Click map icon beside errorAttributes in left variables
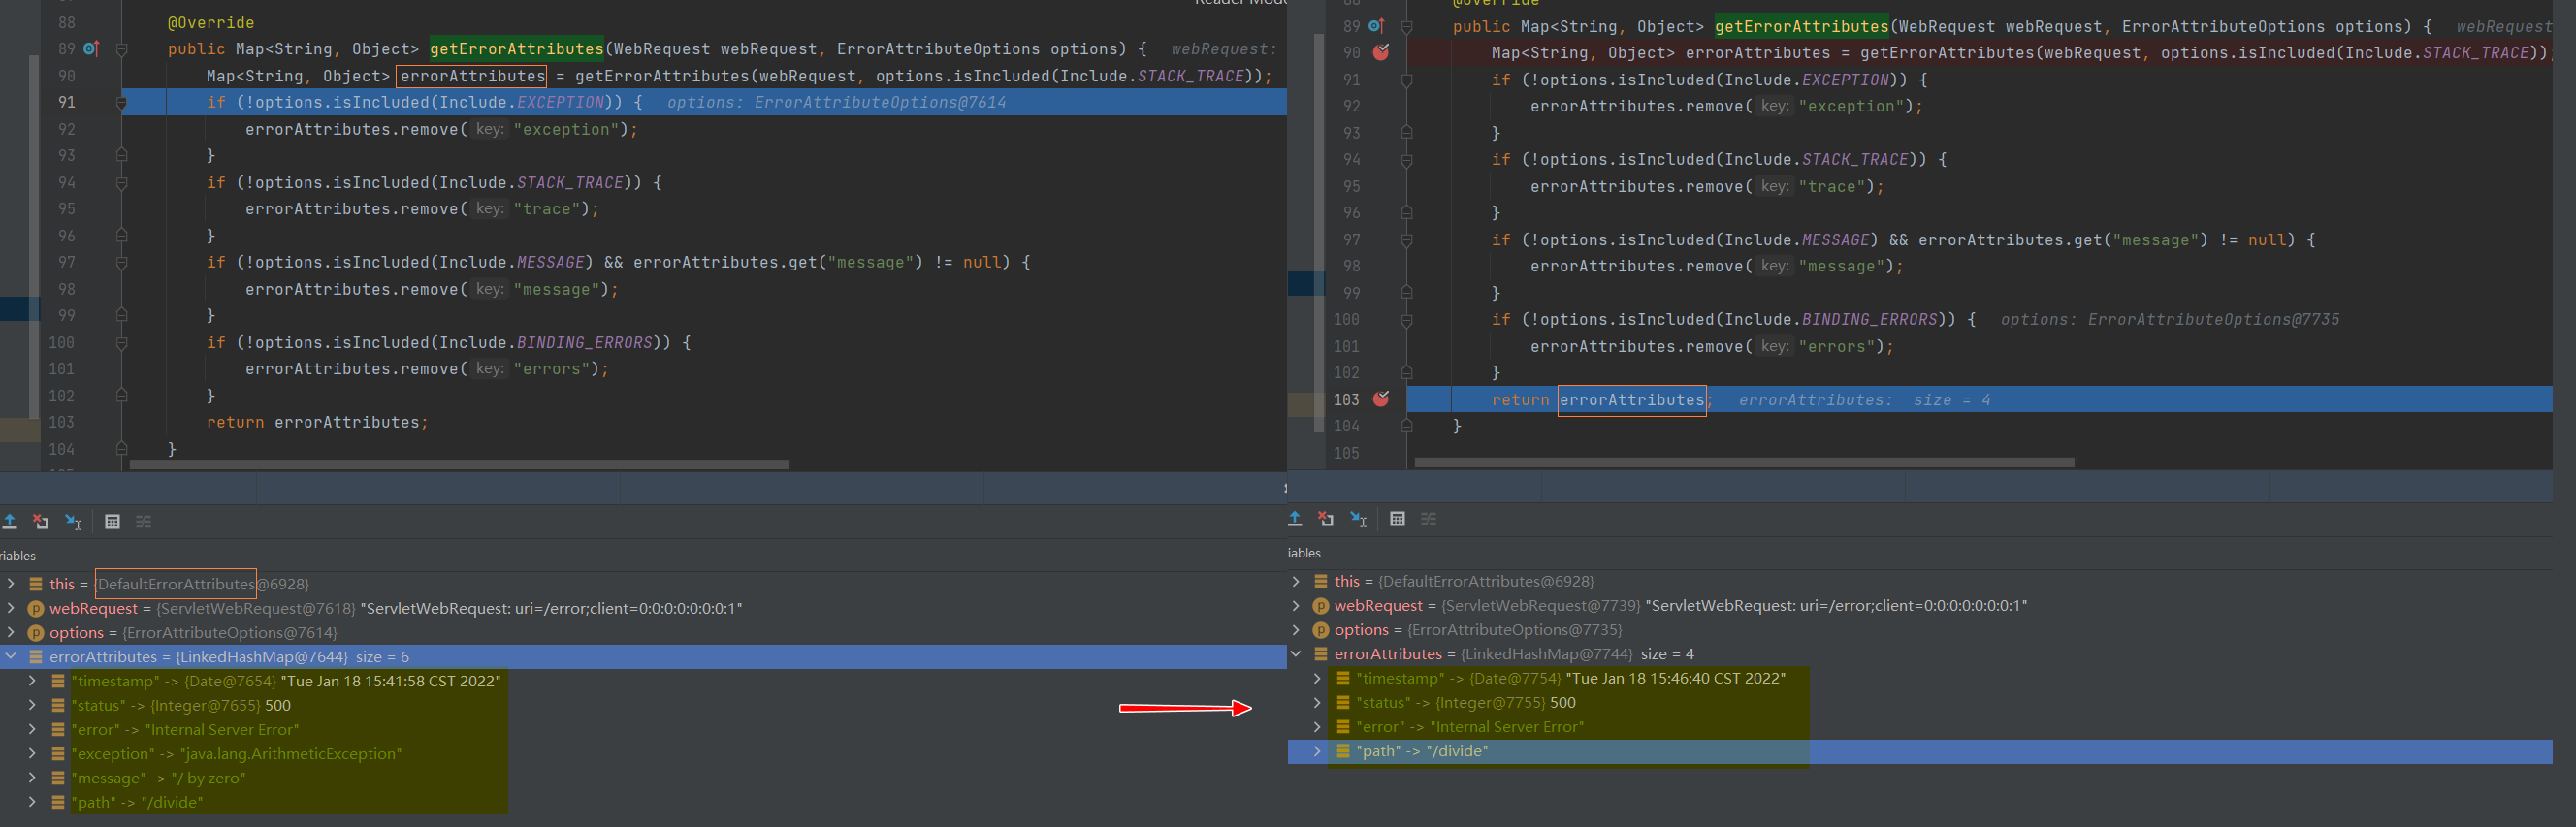 pyautogui.click(x=36, y=657)
